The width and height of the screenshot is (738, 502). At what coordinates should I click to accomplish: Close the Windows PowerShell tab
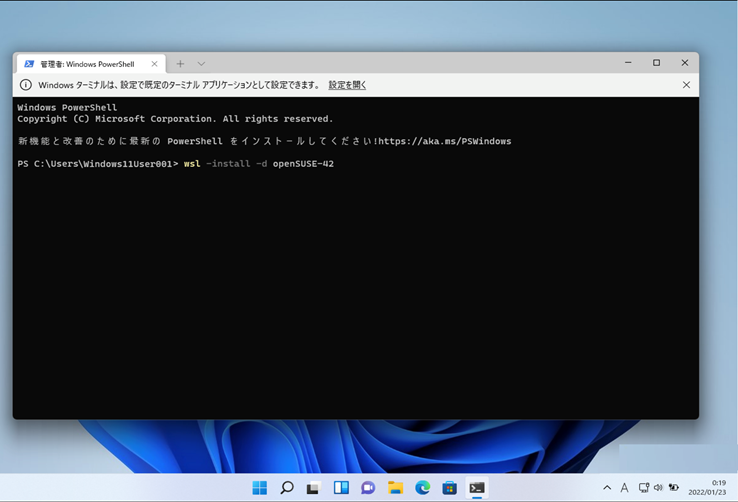pyautogui.click(x=154, y=64)
